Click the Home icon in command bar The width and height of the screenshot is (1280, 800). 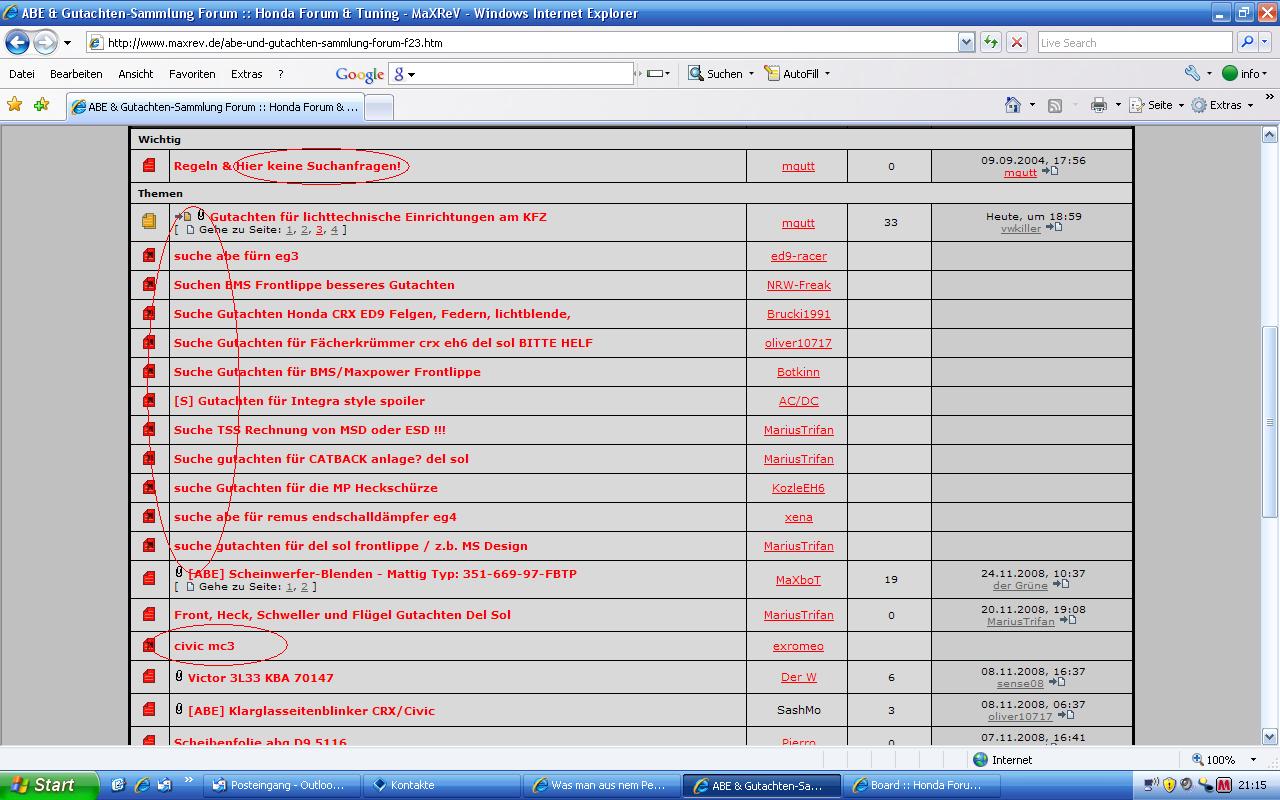[1013, 105]
